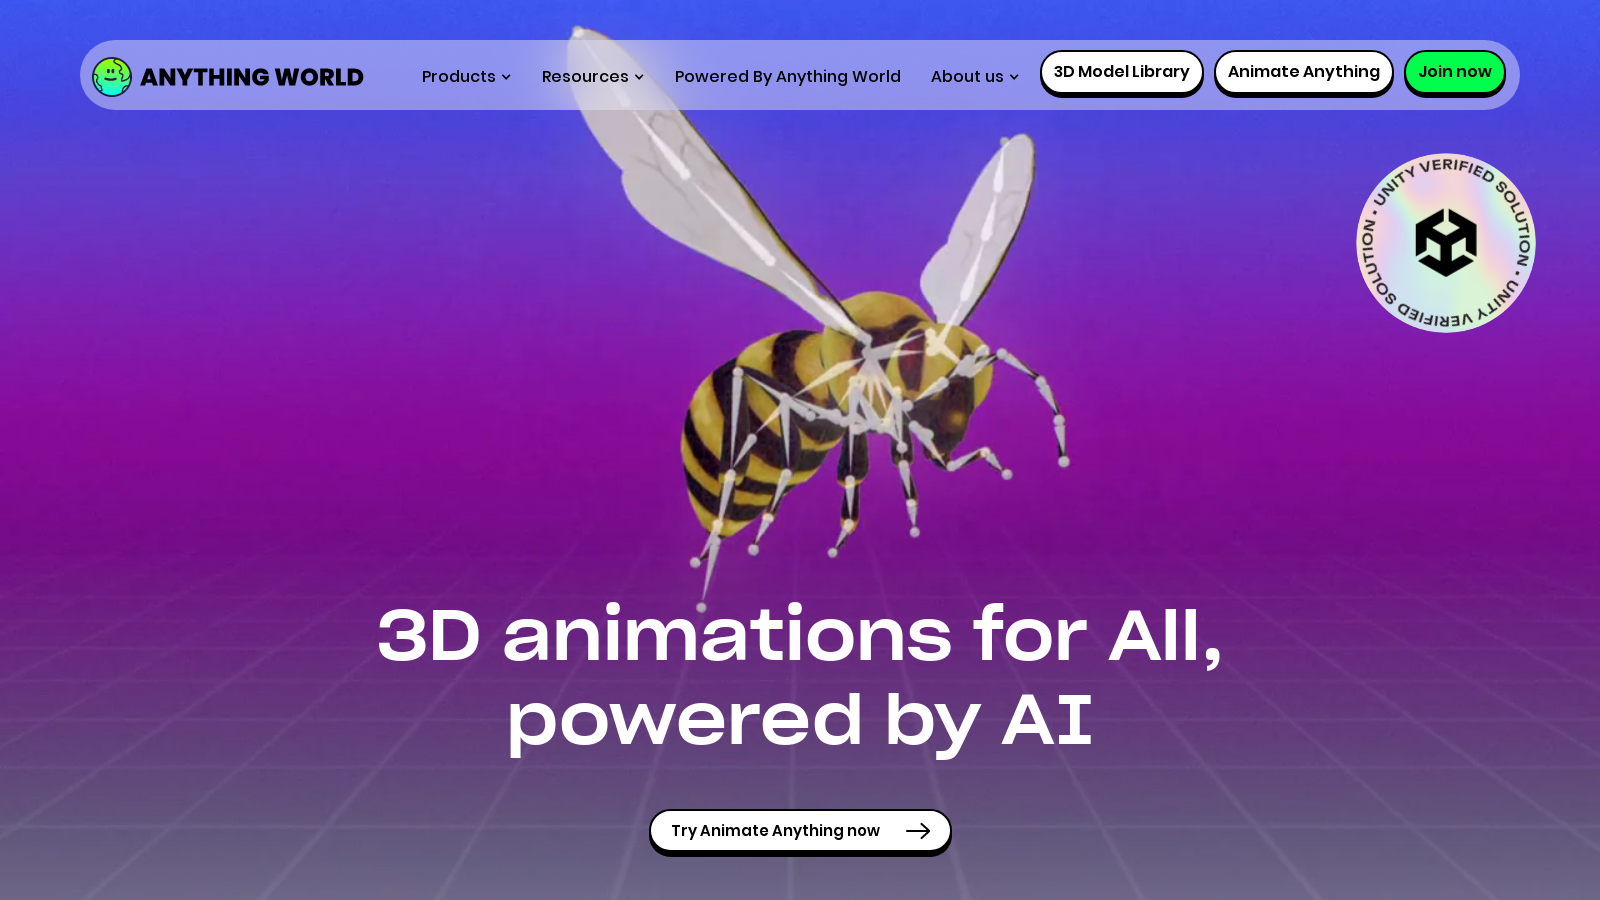Click the '3D animations for All' headline
The image size is (1600, 900).
click(799, 636)
